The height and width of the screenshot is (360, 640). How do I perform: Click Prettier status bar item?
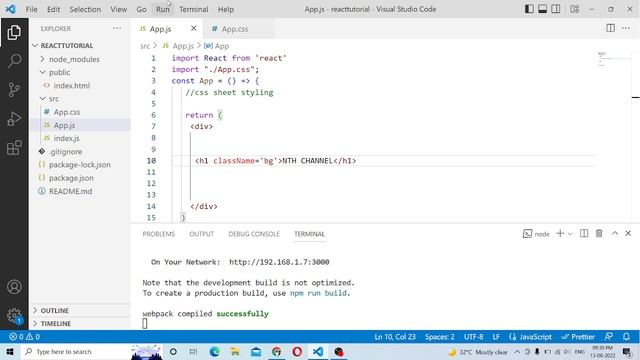point(578,337)
